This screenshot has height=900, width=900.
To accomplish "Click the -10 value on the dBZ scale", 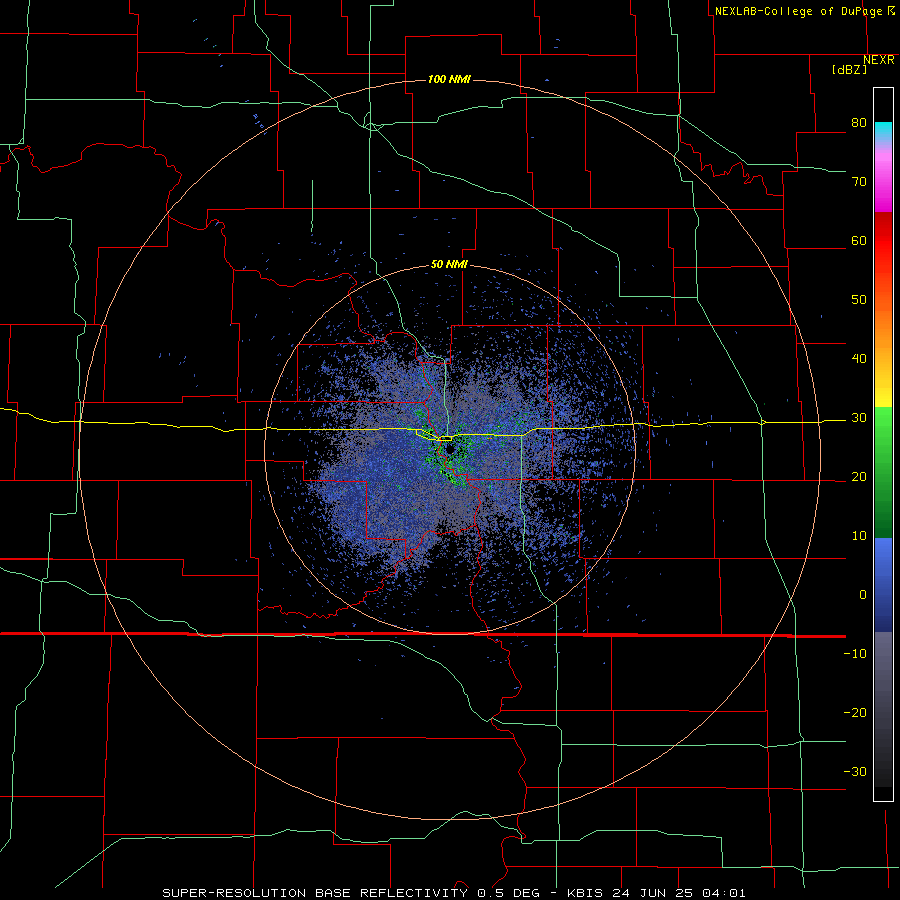I will [x=855, y=654].
